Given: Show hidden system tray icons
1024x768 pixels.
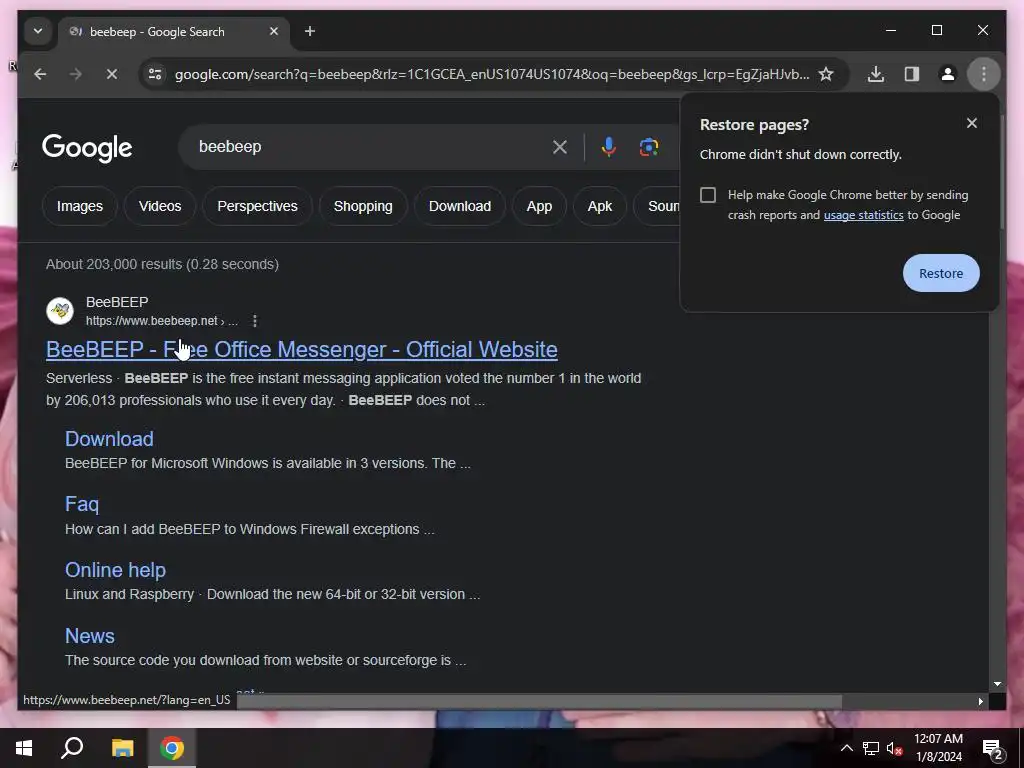Looking at the screenshot, I should 846,748.
